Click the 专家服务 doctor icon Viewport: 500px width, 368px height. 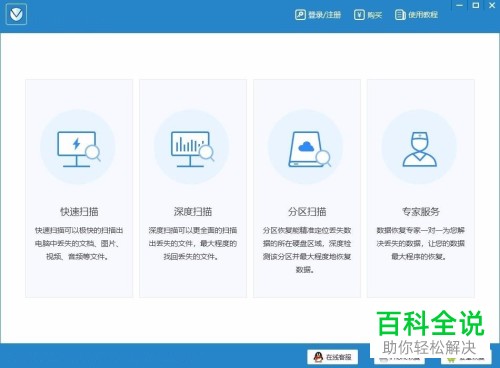[420, 149]
